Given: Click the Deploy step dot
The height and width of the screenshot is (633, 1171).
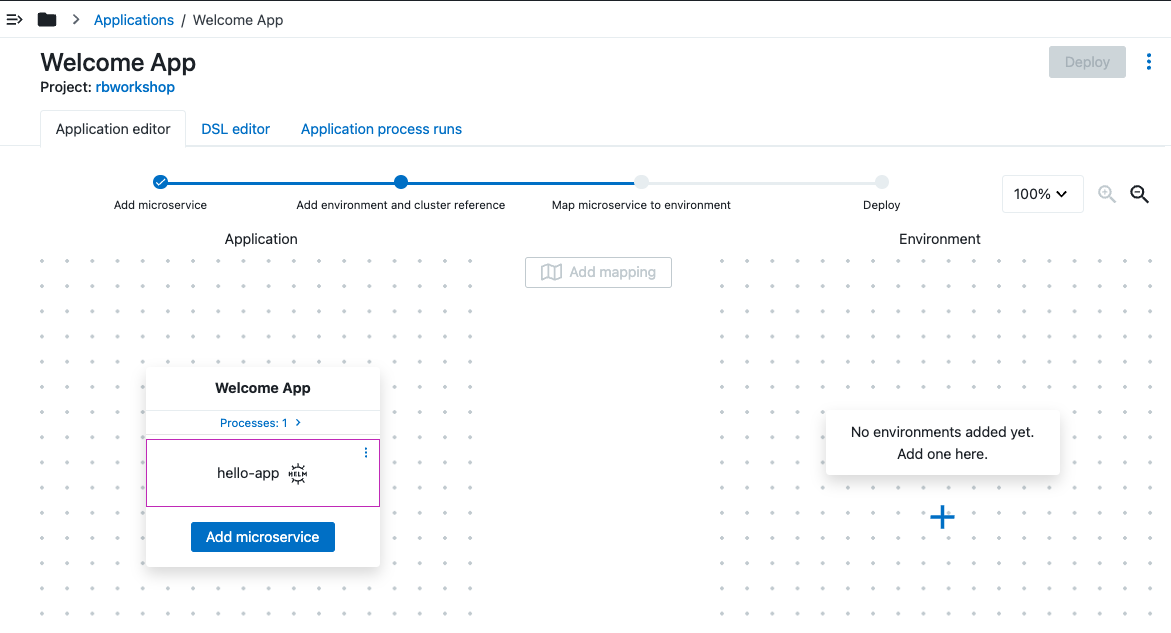Looking at the screenshot, I should (x=882, y=181).
